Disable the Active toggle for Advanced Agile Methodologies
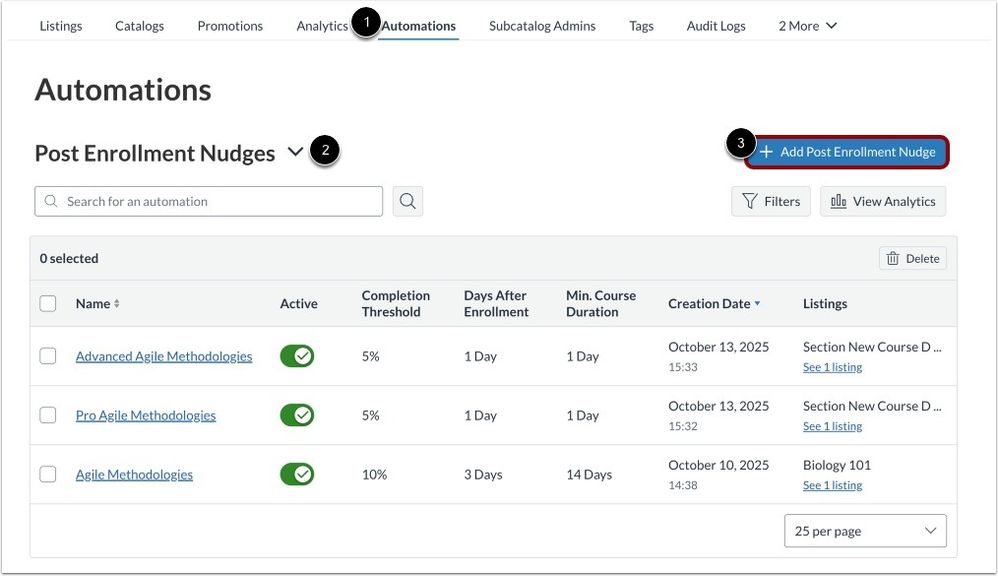Viewport: 998px width, 576px height. coord(297,355)
